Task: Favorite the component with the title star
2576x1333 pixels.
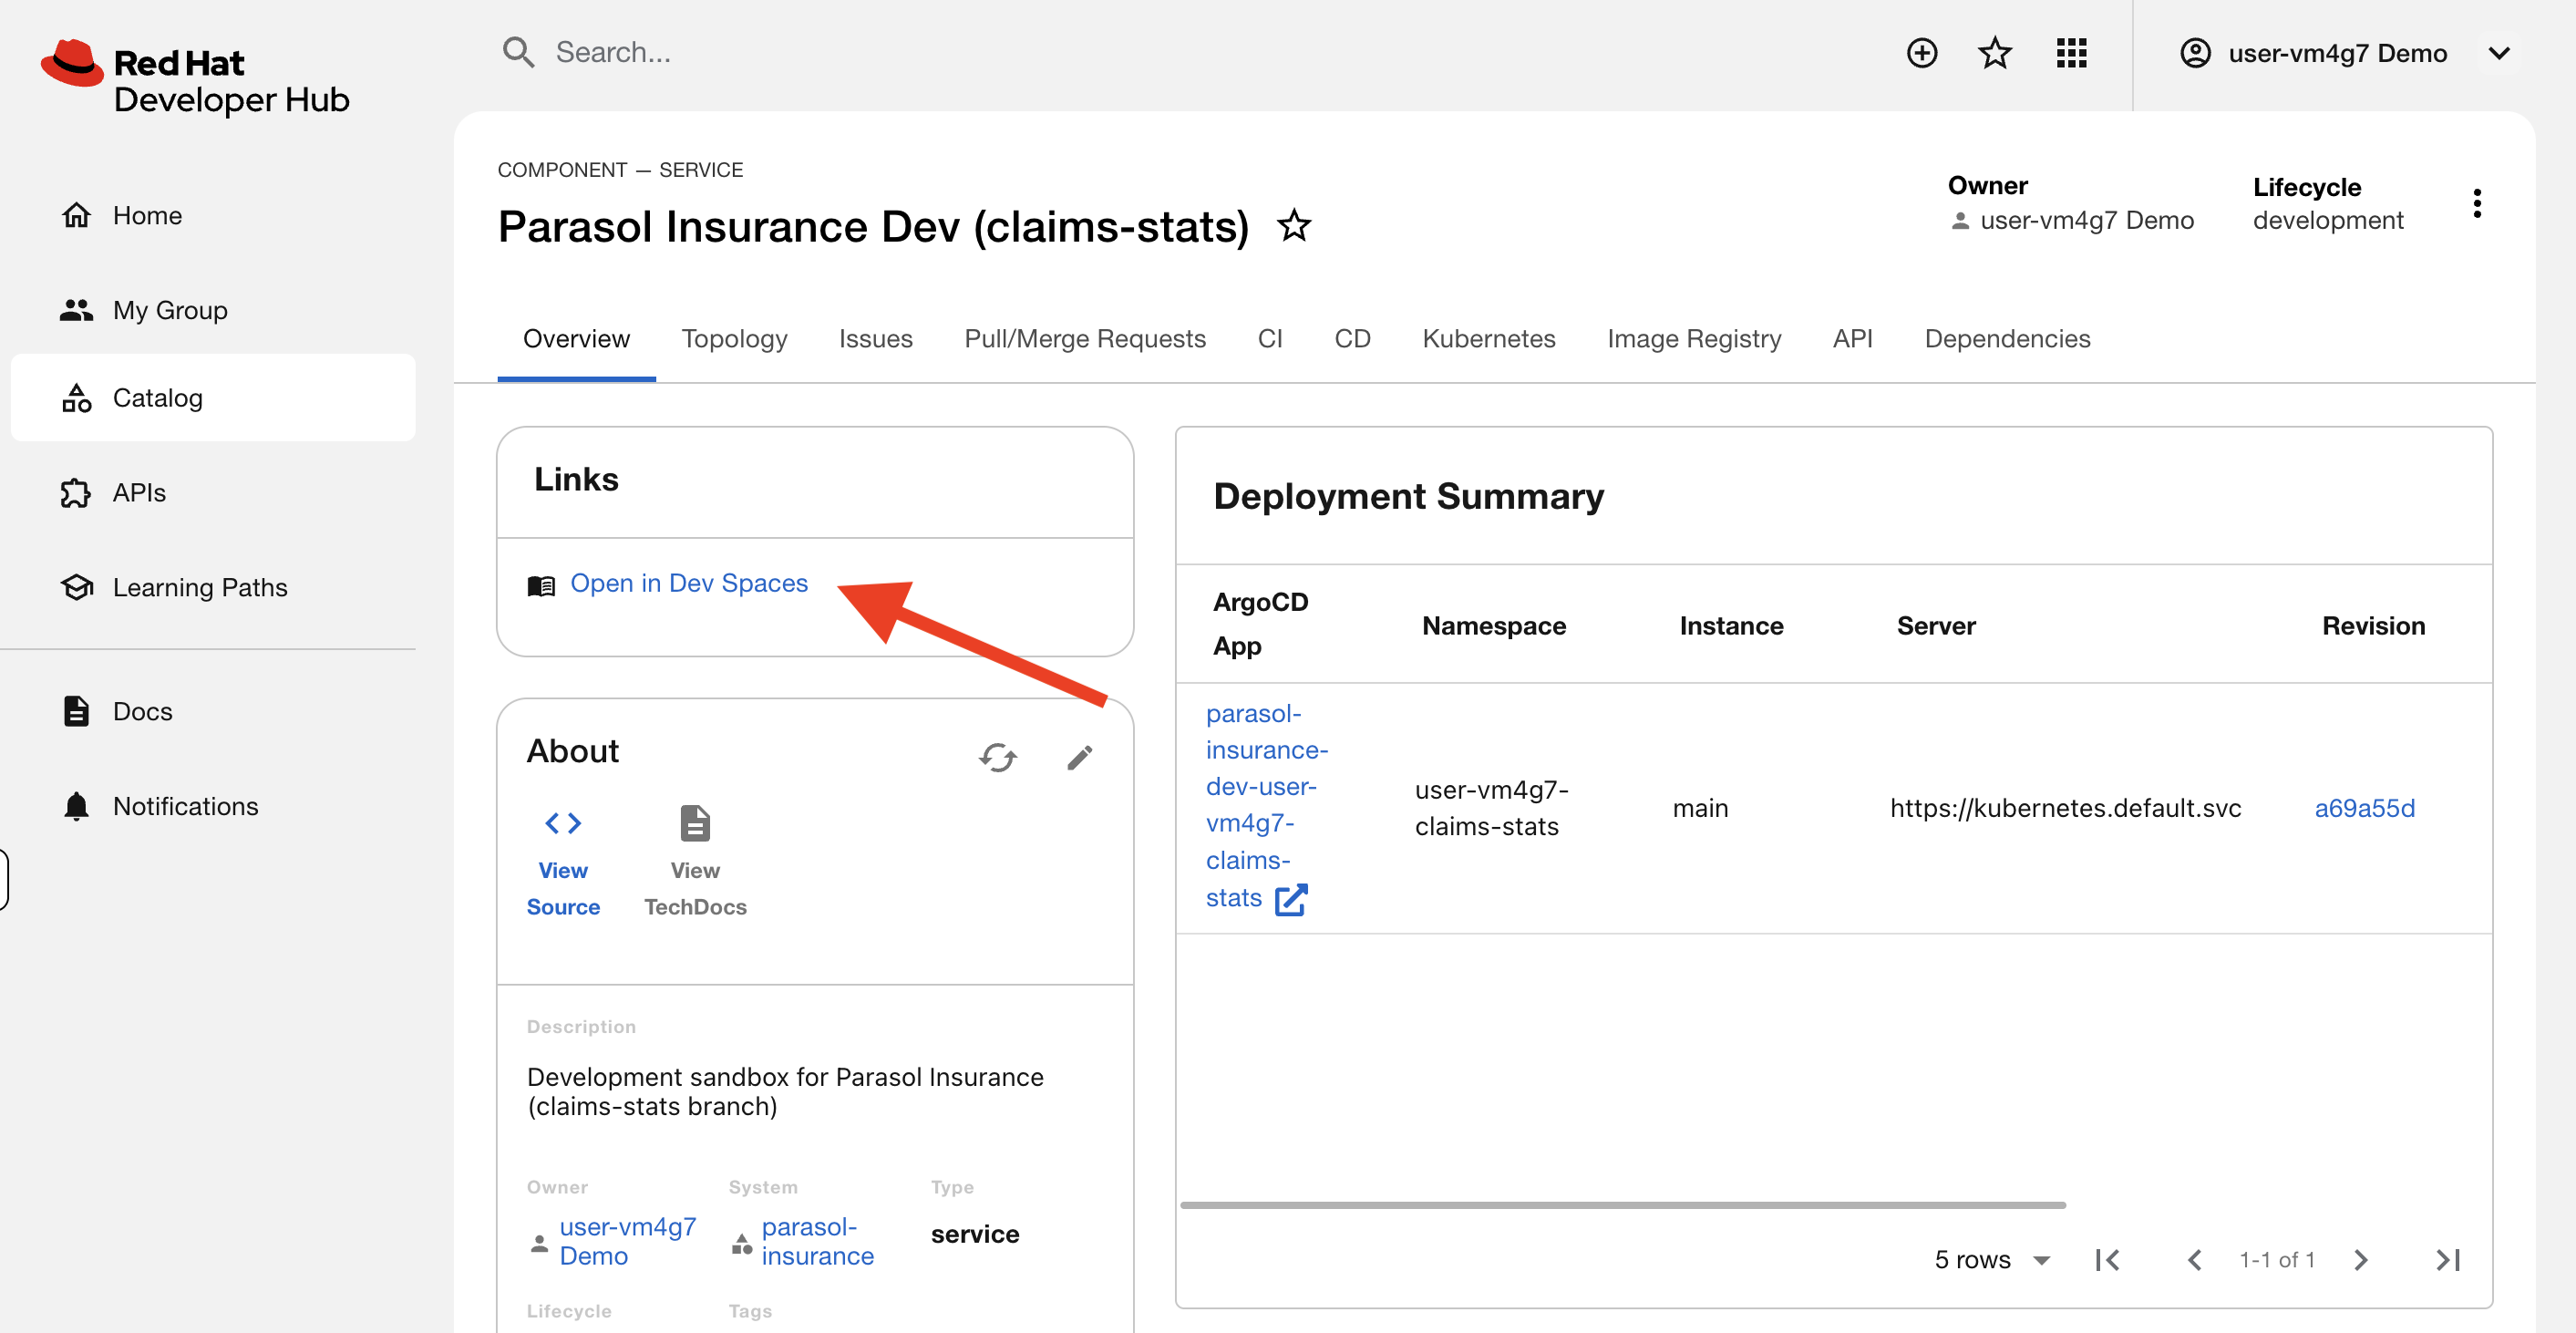Action: pos(1293,226)
